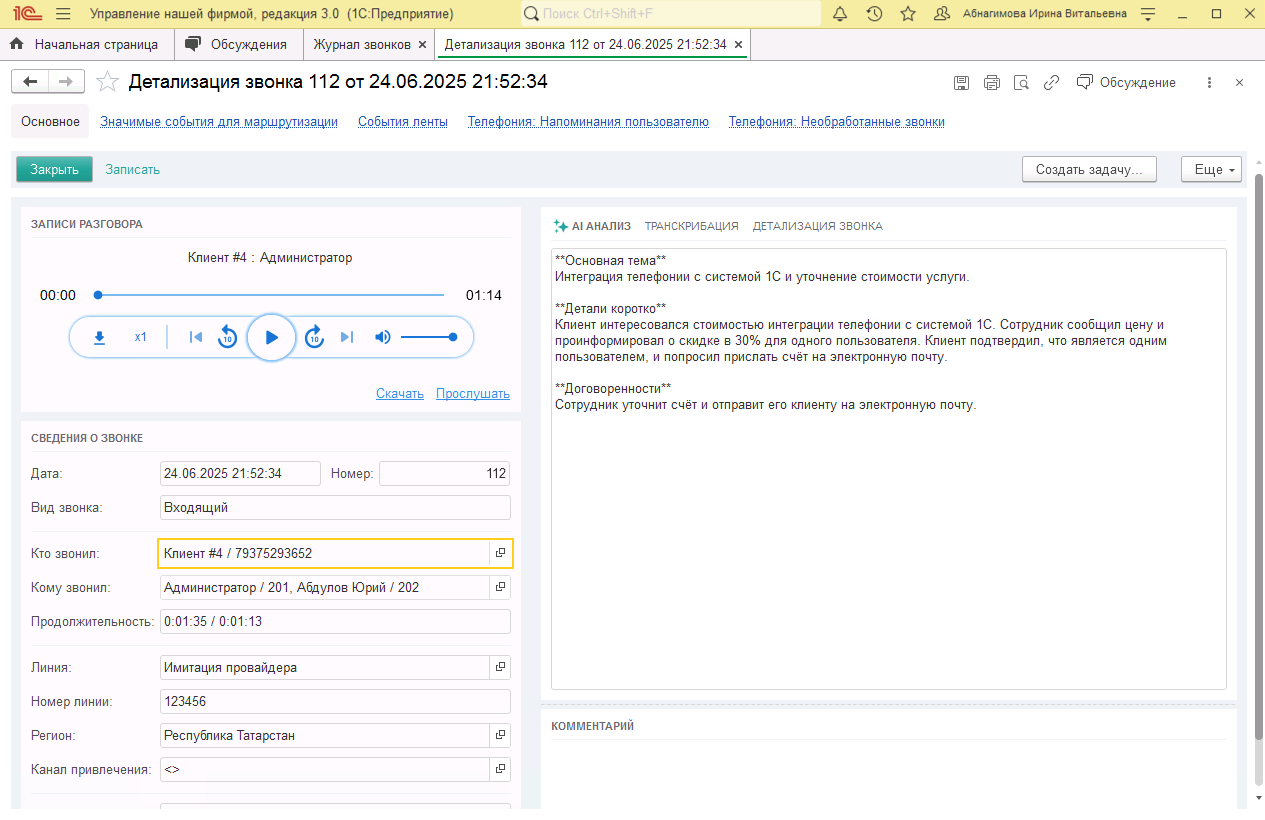Screen dimensions: 1265x820
Task: Expand the Еще dropdown menu
Action: 1210,169
